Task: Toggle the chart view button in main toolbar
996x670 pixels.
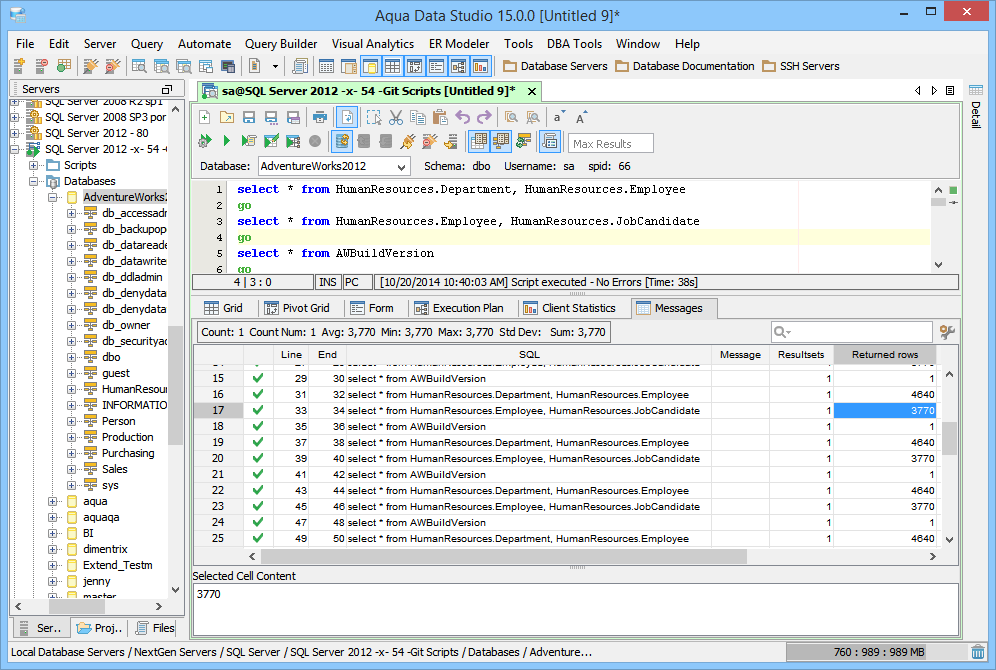Action: click(x=481, y=66)
